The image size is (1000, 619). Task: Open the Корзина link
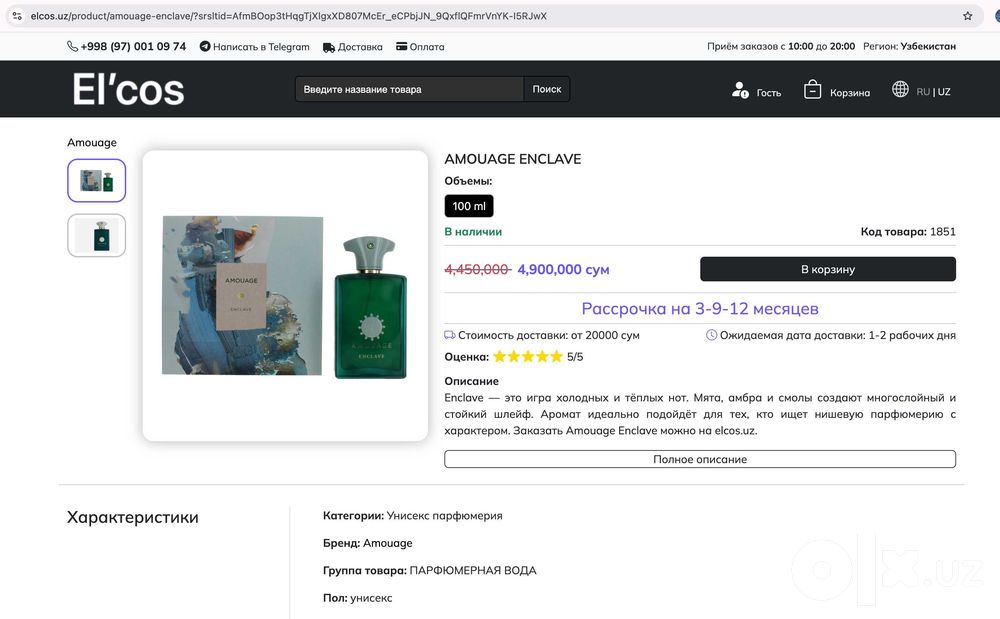tap(849, 92)
